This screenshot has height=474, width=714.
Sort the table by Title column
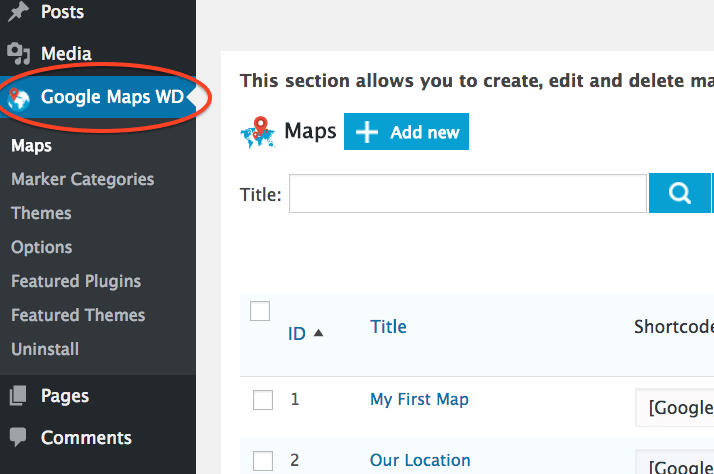tap(388, 326)
